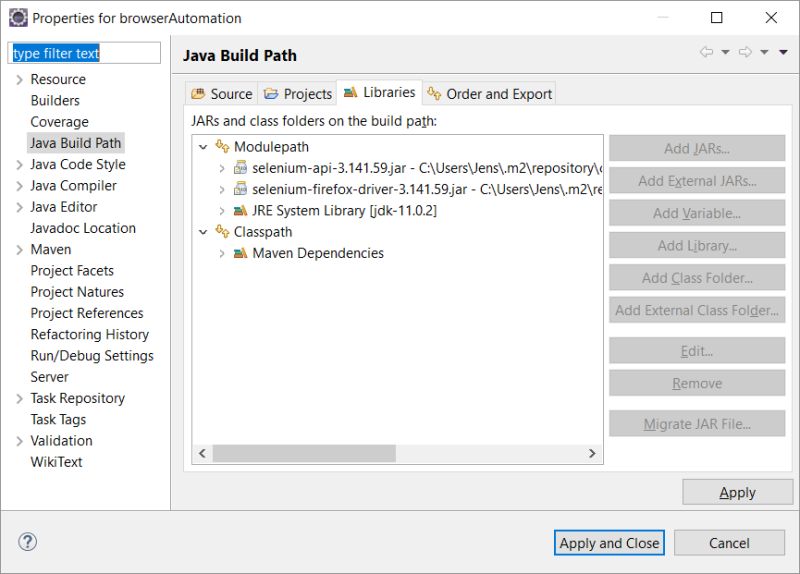Select Project Facets item

click(x=72, y=270)
